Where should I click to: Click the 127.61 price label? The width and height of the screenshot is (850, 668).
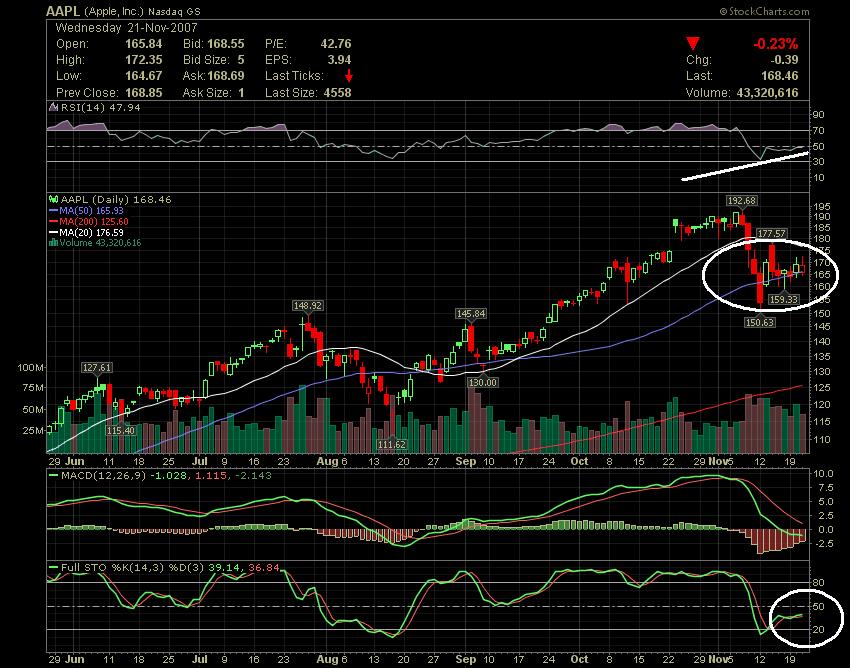(x=96, y=368)
